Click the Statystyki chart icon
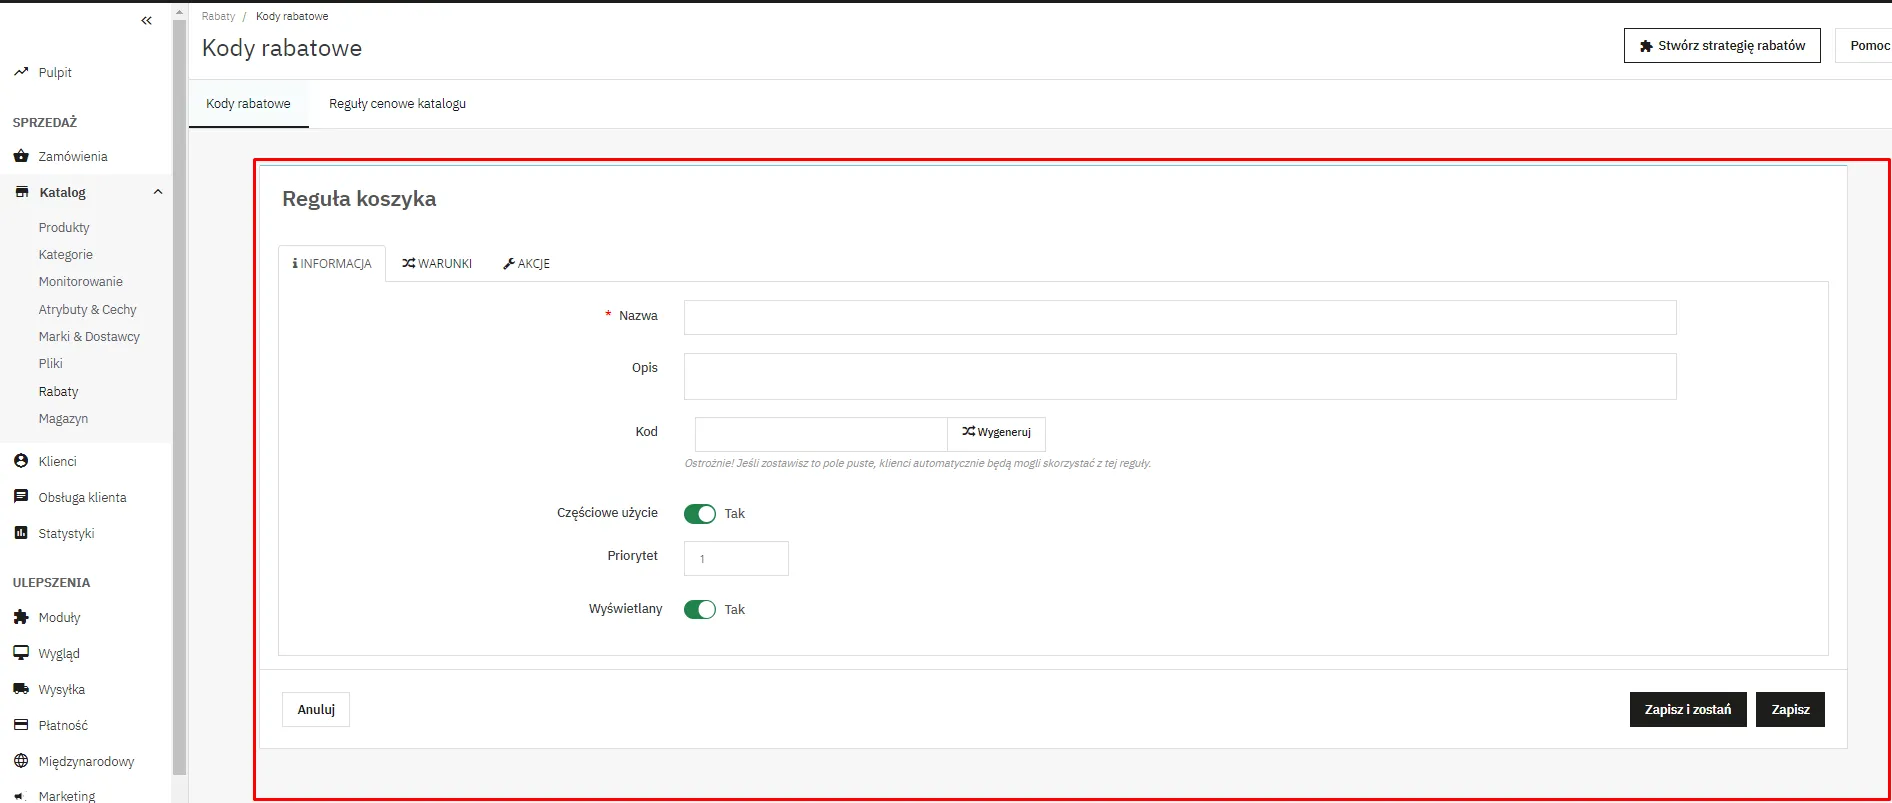 click(x=21, y=533)
